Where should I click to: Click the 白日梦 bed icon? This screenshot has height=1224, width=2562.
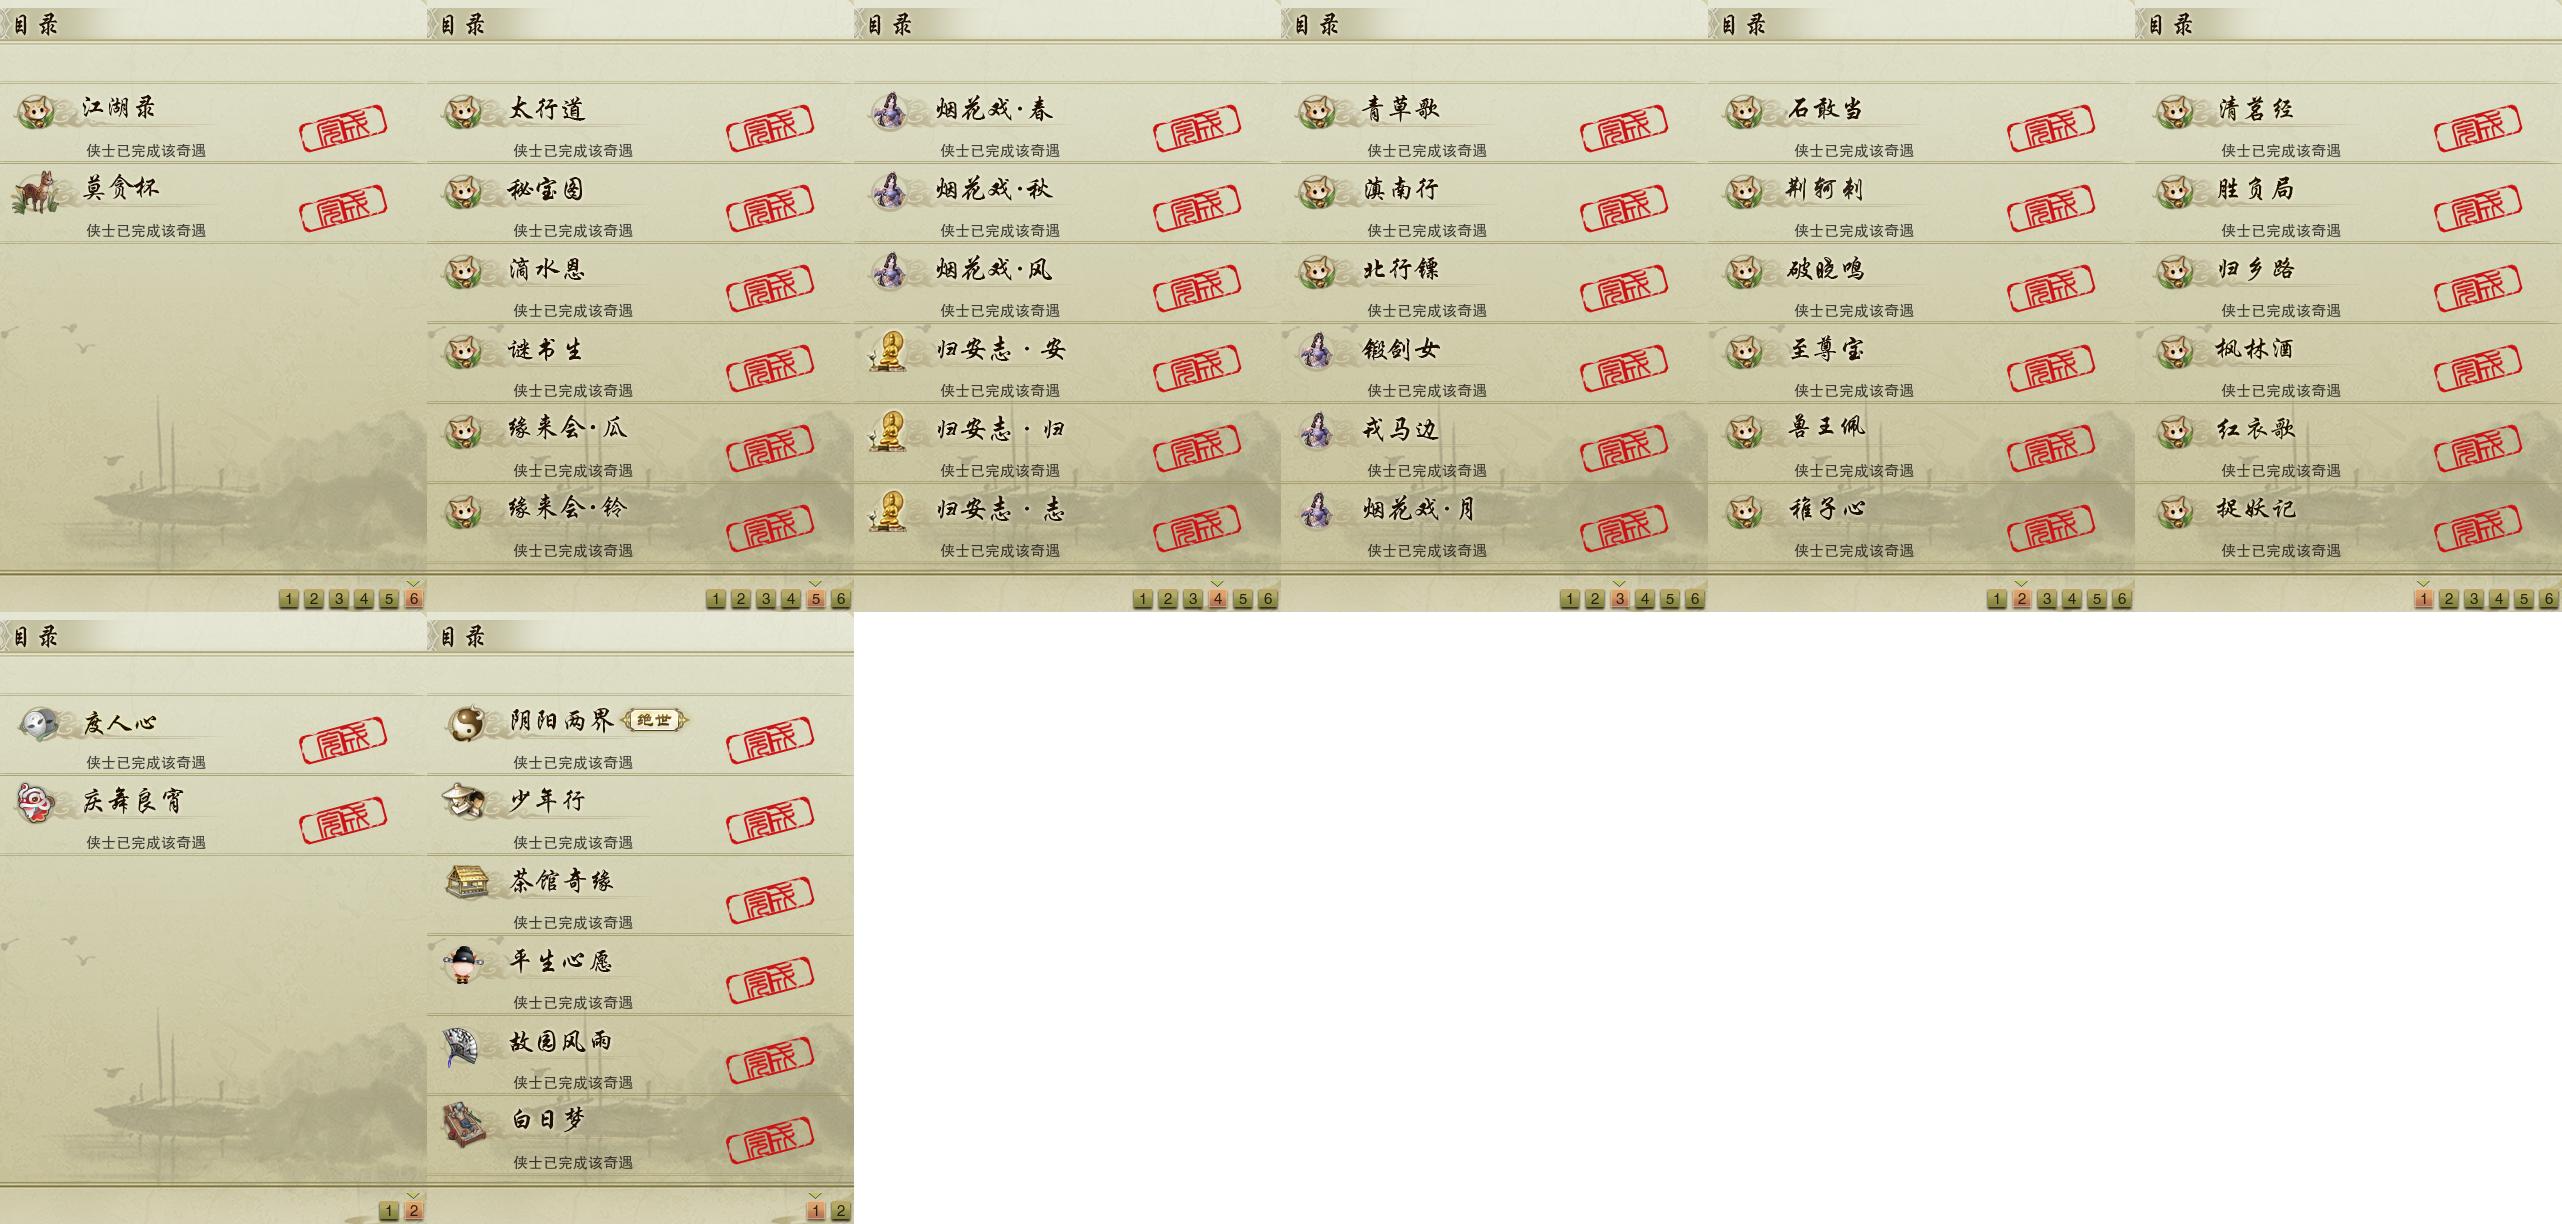(x=464, y=1124)
